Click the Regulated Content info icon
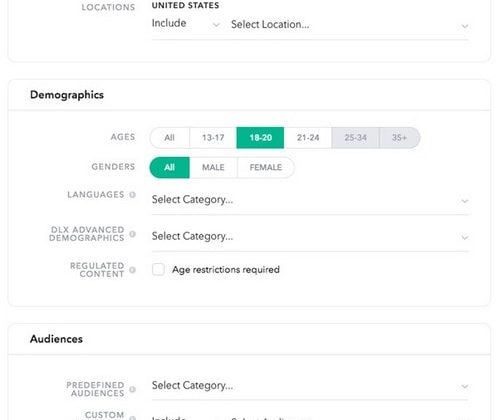The width and height of the screenshot is (500, 420). [132, 270]
